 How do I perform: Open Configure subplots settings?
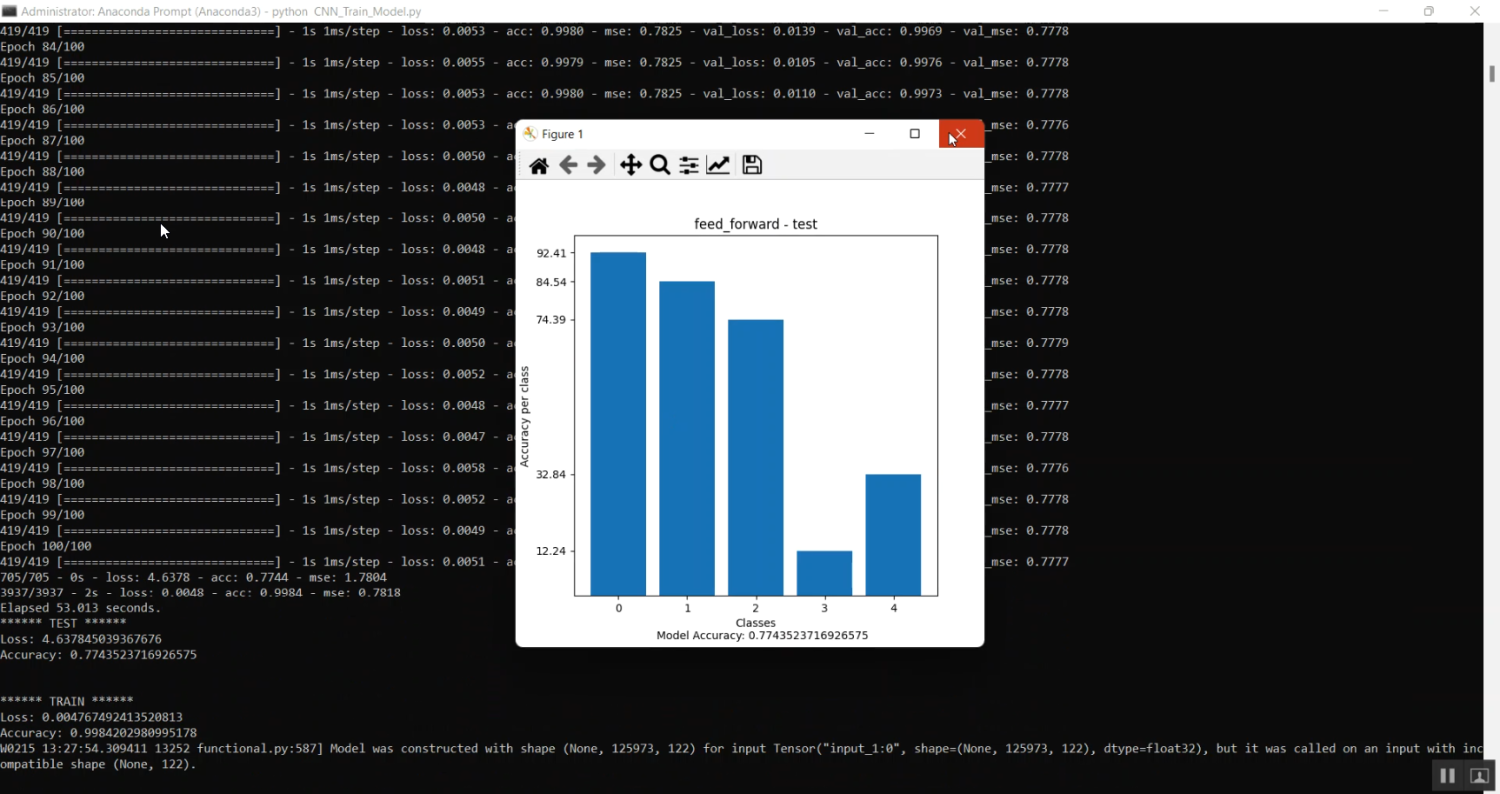click(x=689, y=166)
